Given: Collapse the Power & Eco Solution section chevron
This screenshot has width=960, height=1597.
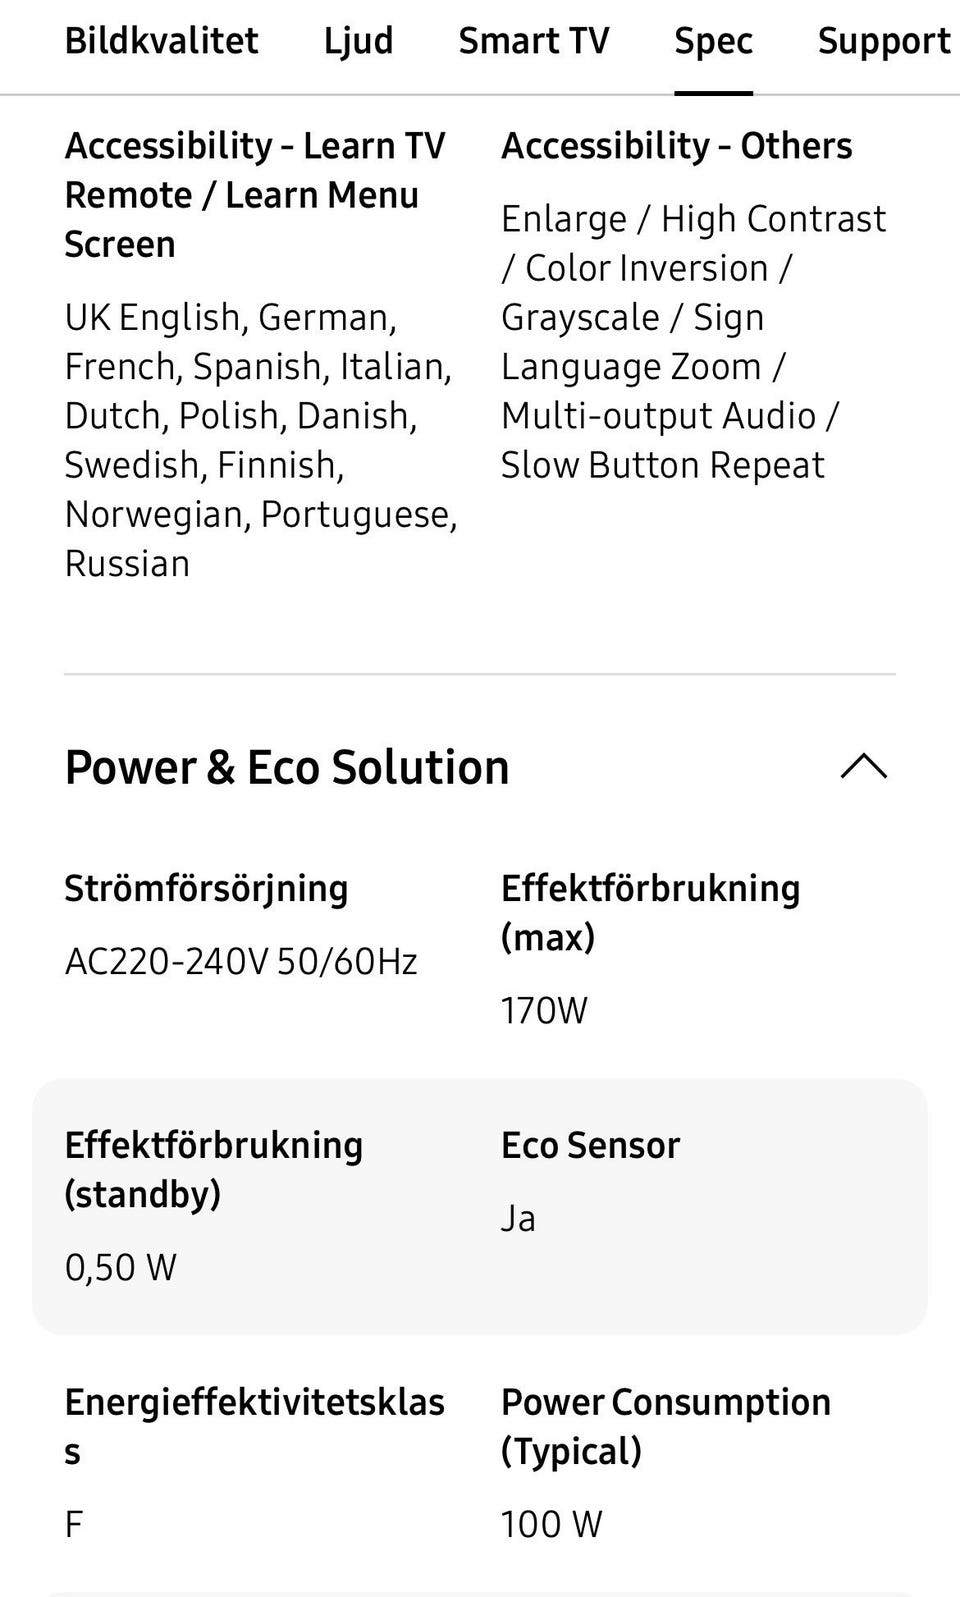Looking at the screenshot, I should (864, 767).
